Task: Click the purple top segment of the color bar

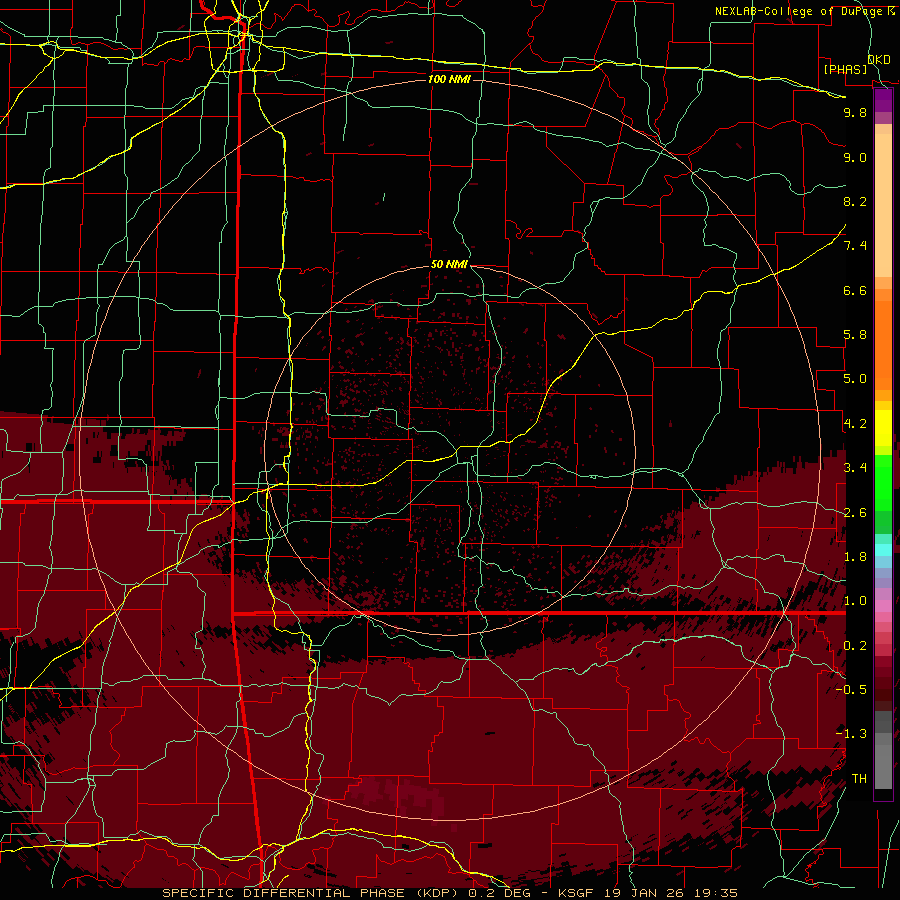Action: 883,101
